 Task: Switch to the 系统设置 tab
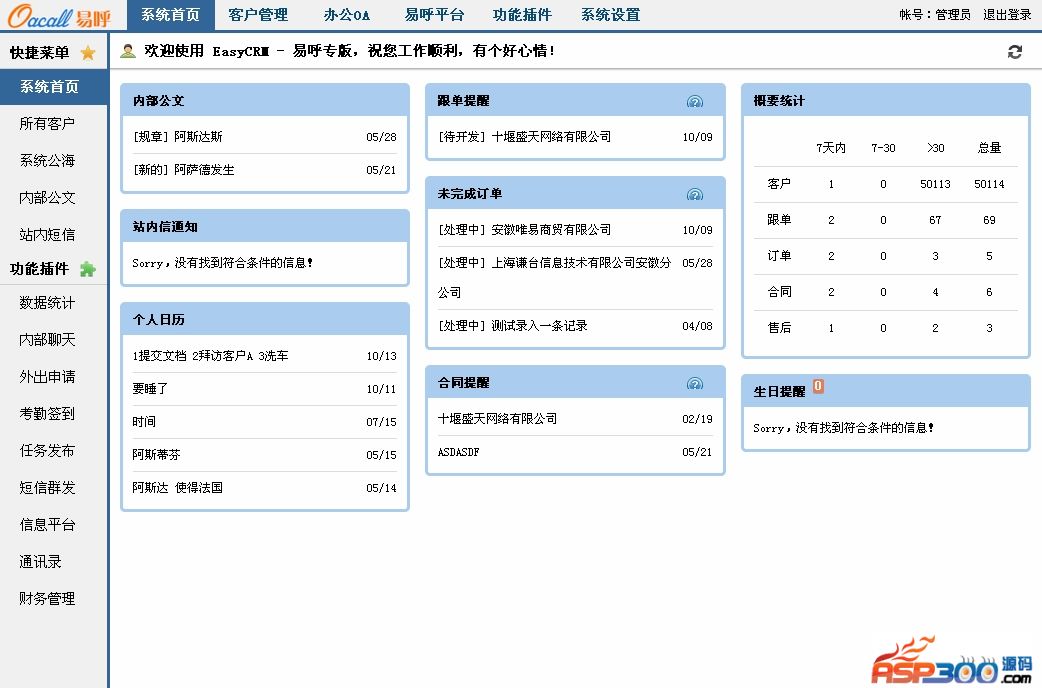point(610,15)
